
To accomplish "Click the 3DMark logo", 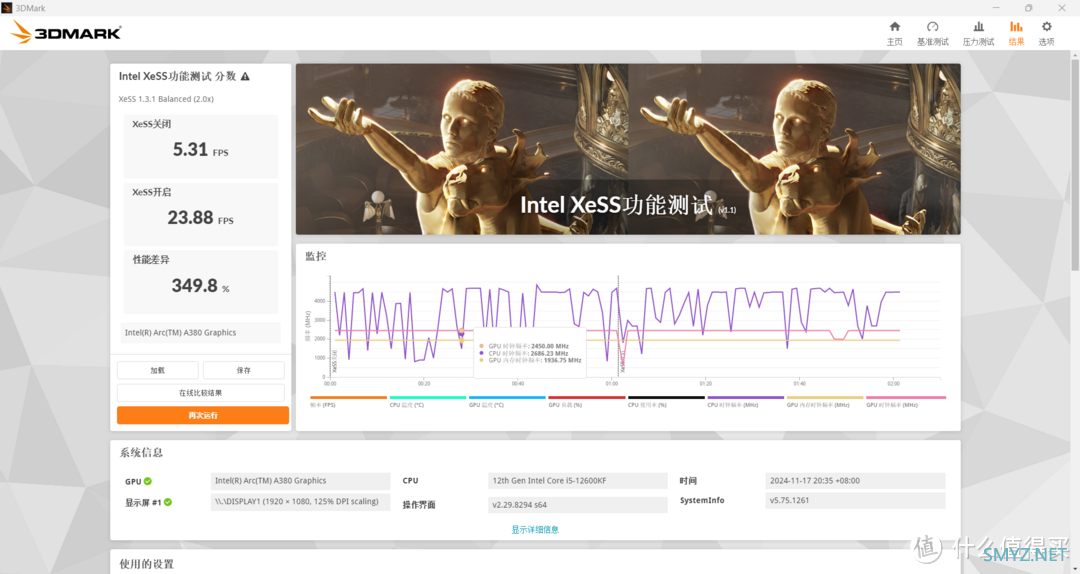I will [x=66, y=32].
